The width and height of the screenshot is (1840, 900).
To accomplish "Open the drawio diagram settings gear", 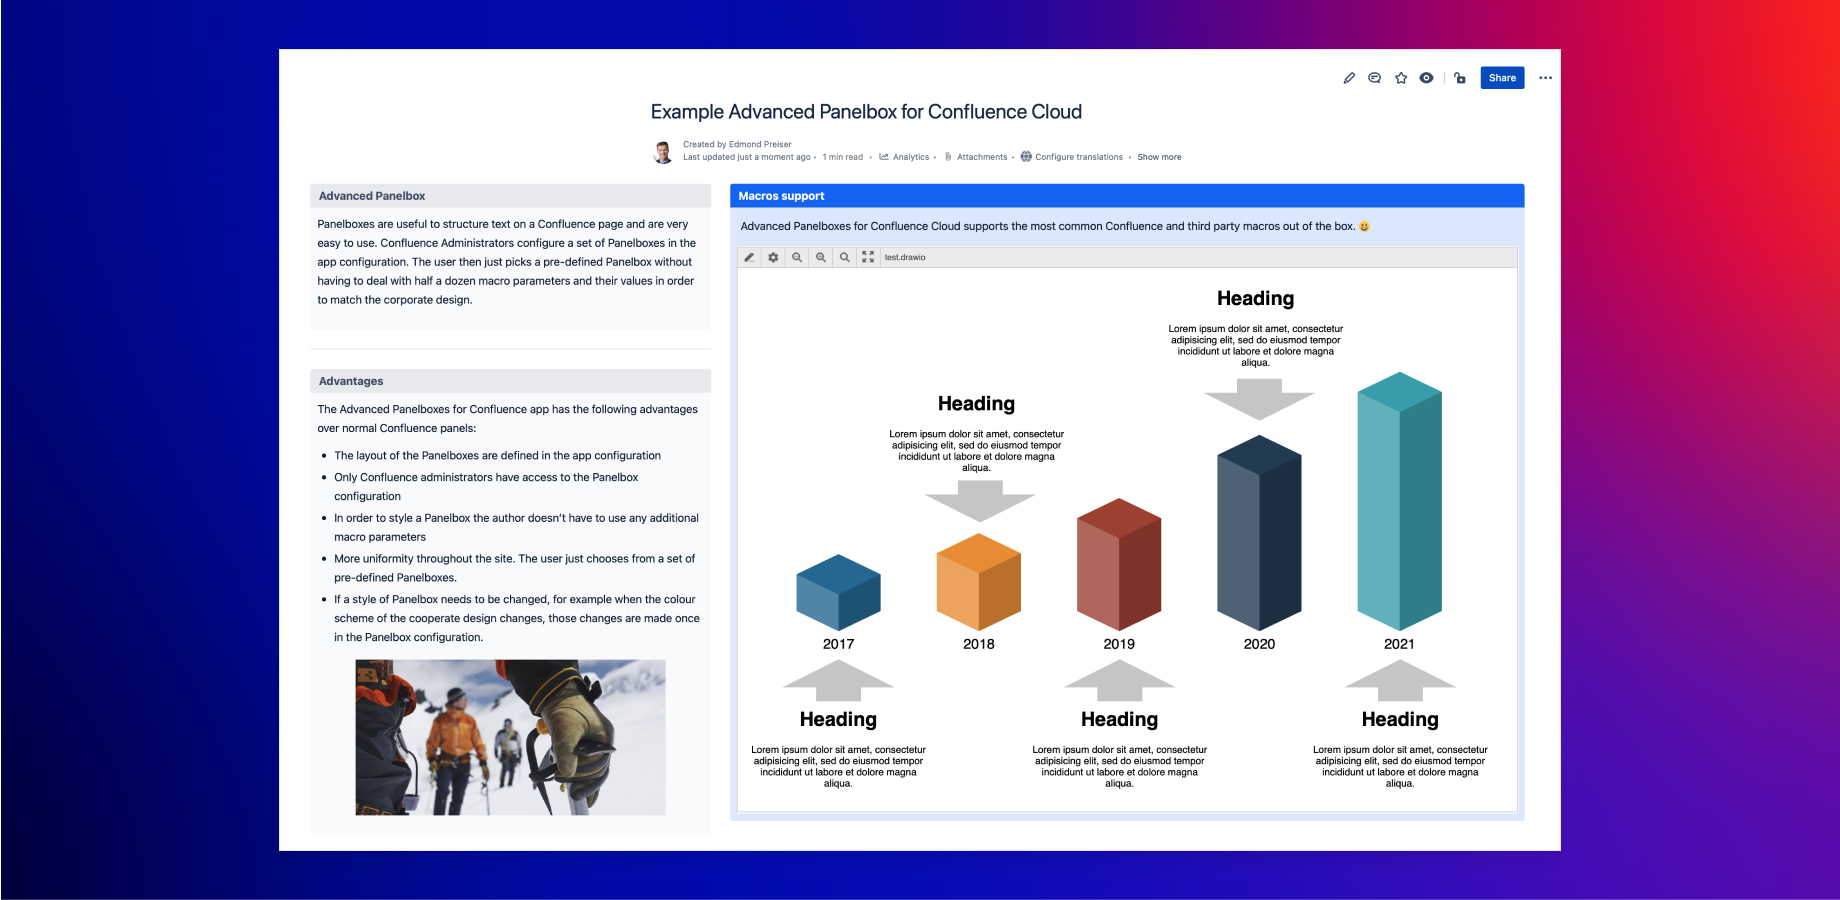I will tap(773, 257).
